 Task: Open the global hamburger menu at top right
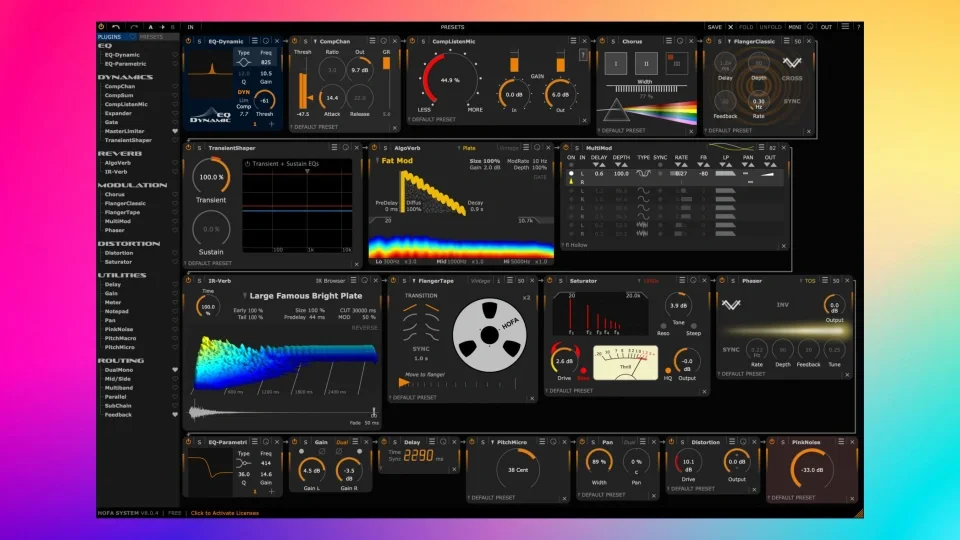click(x=845, y=27)
